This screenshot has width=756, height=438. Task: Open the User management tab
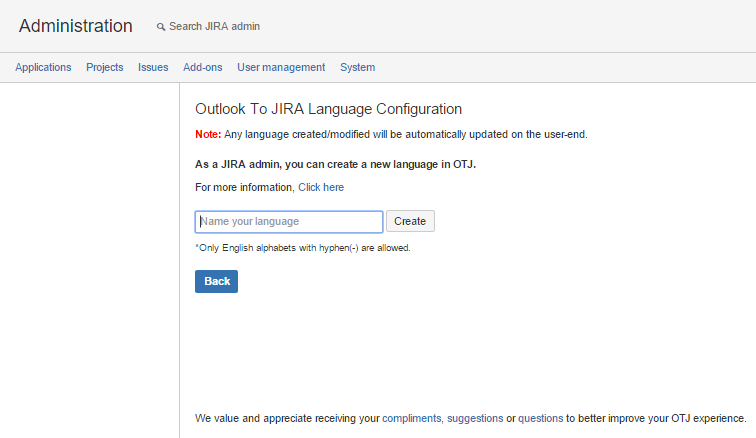tap(281, 68)
